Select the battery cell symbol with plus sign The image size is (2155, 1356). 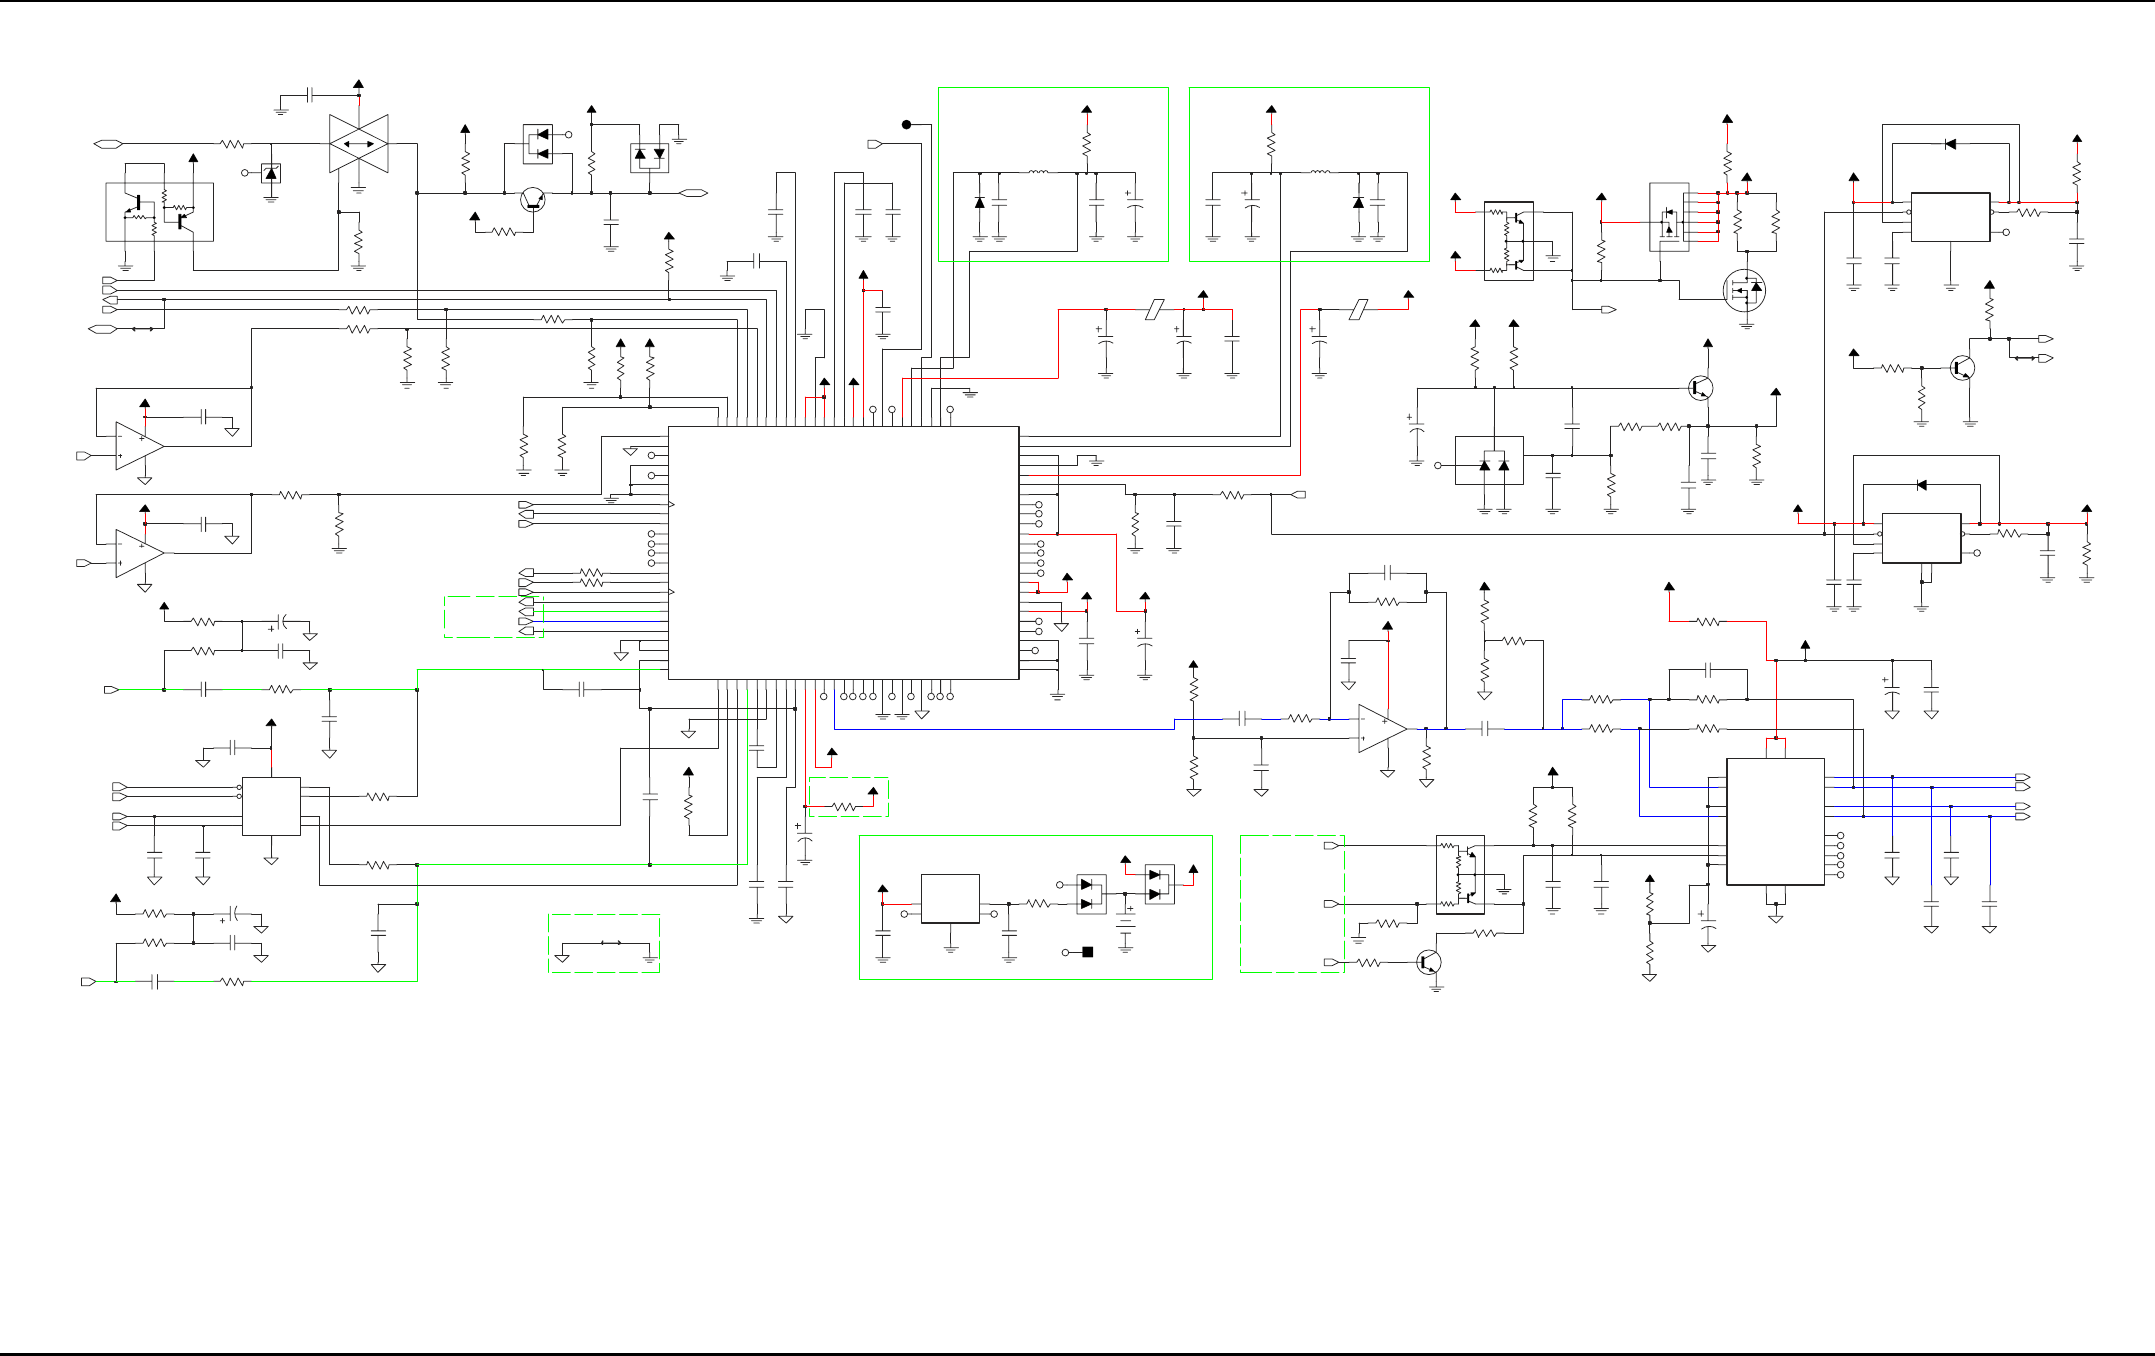[x=1126, y=925]
